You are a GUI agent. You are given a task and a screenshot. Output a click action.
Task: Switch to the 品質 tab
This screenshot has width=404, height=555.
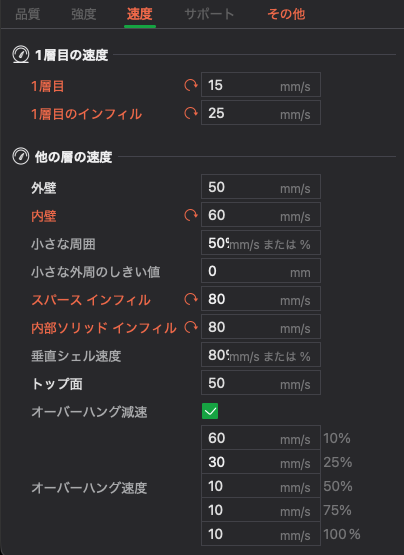28,14
